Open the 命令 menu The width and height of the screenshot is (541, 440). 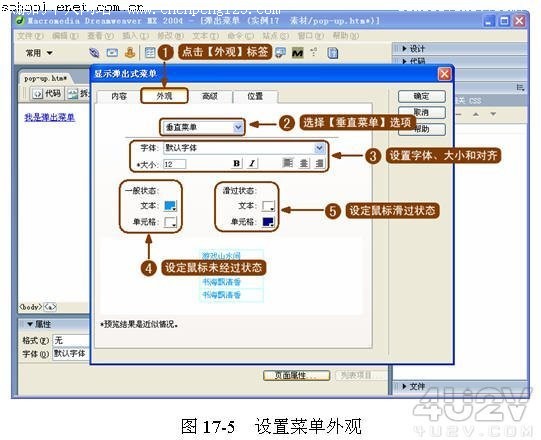241,36
